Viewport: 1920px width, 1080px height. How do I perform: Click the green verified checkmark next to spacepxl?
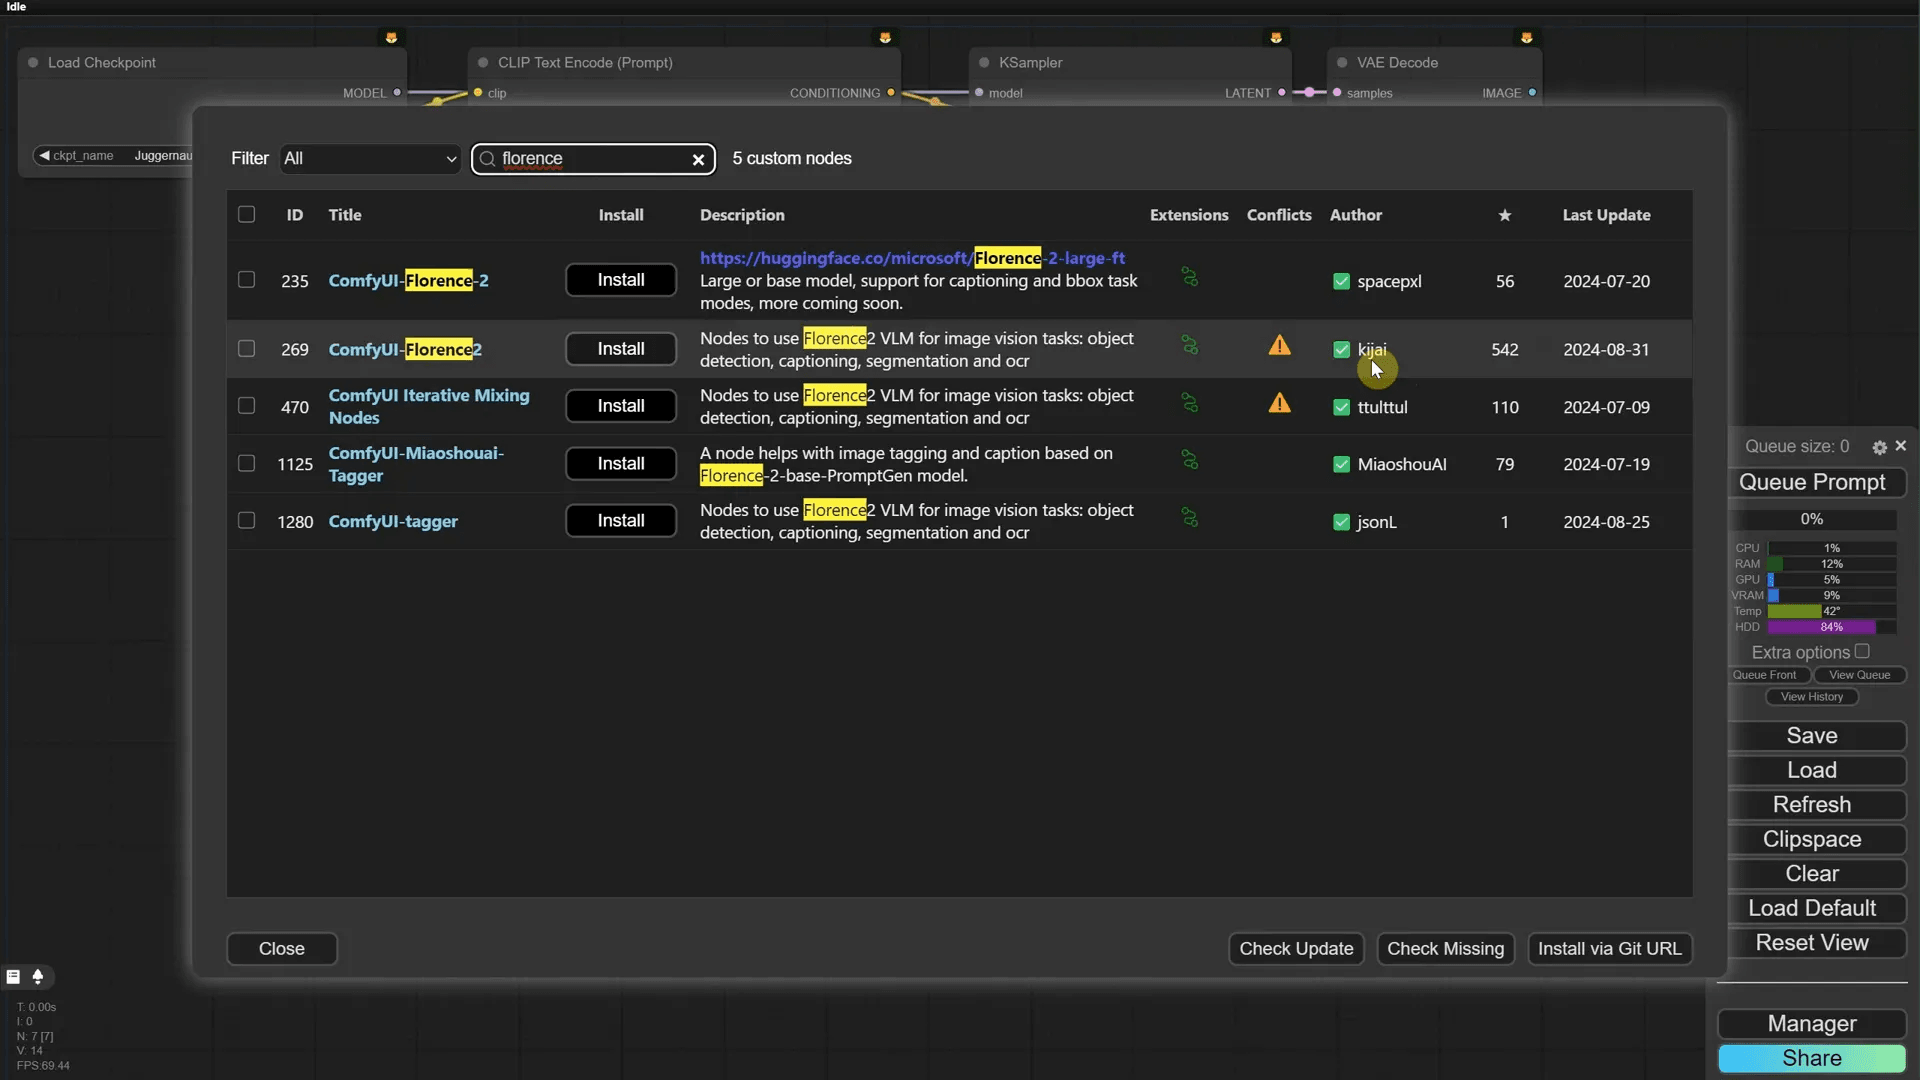(1341, 281)
